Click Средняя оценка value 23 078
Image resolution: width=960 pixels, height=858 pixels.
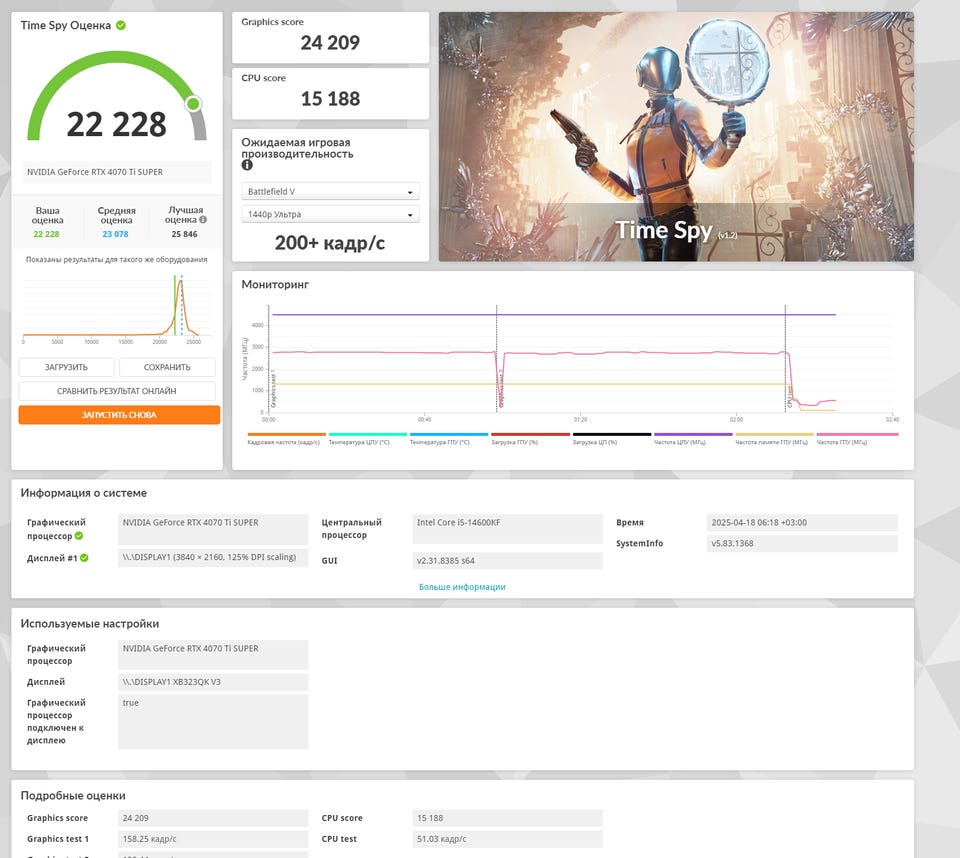pos(116,234)
